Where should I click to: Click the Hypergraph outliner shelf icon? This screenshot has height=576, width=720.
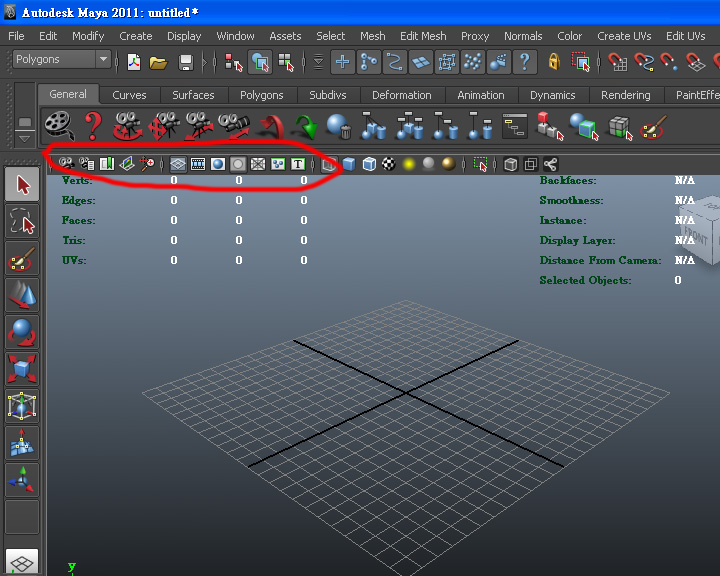click(x=515, y=126)
